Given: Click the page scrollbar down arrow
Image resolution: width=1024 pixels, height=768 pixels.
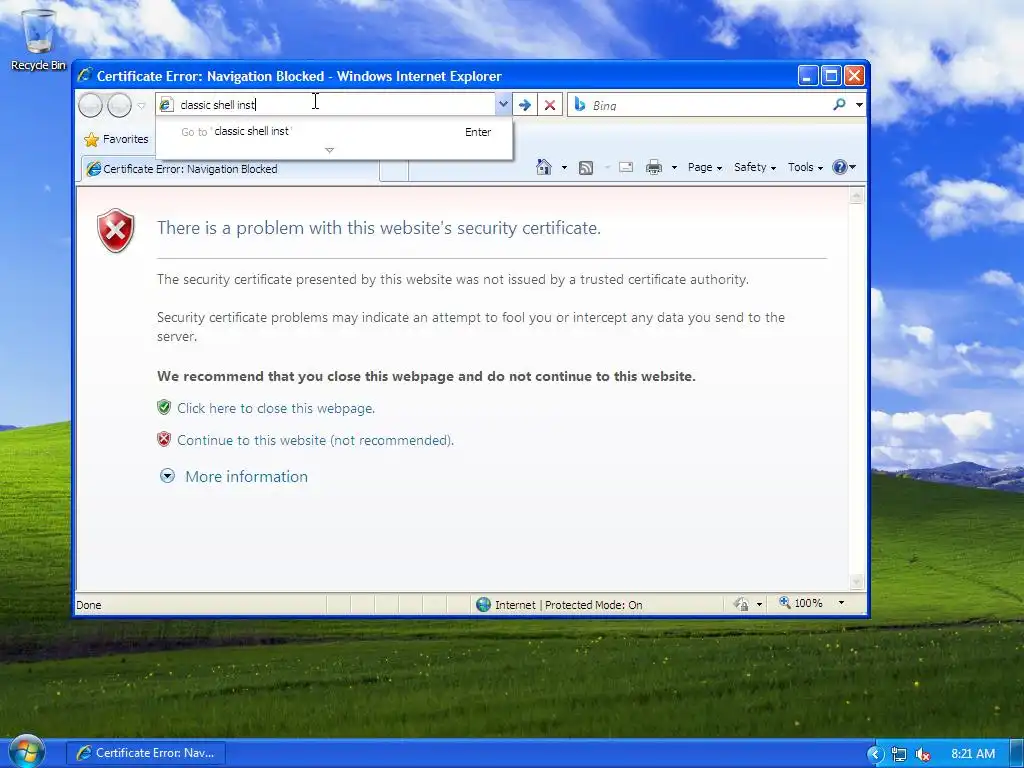Looking at the screenshot, I should coord(856,581).
